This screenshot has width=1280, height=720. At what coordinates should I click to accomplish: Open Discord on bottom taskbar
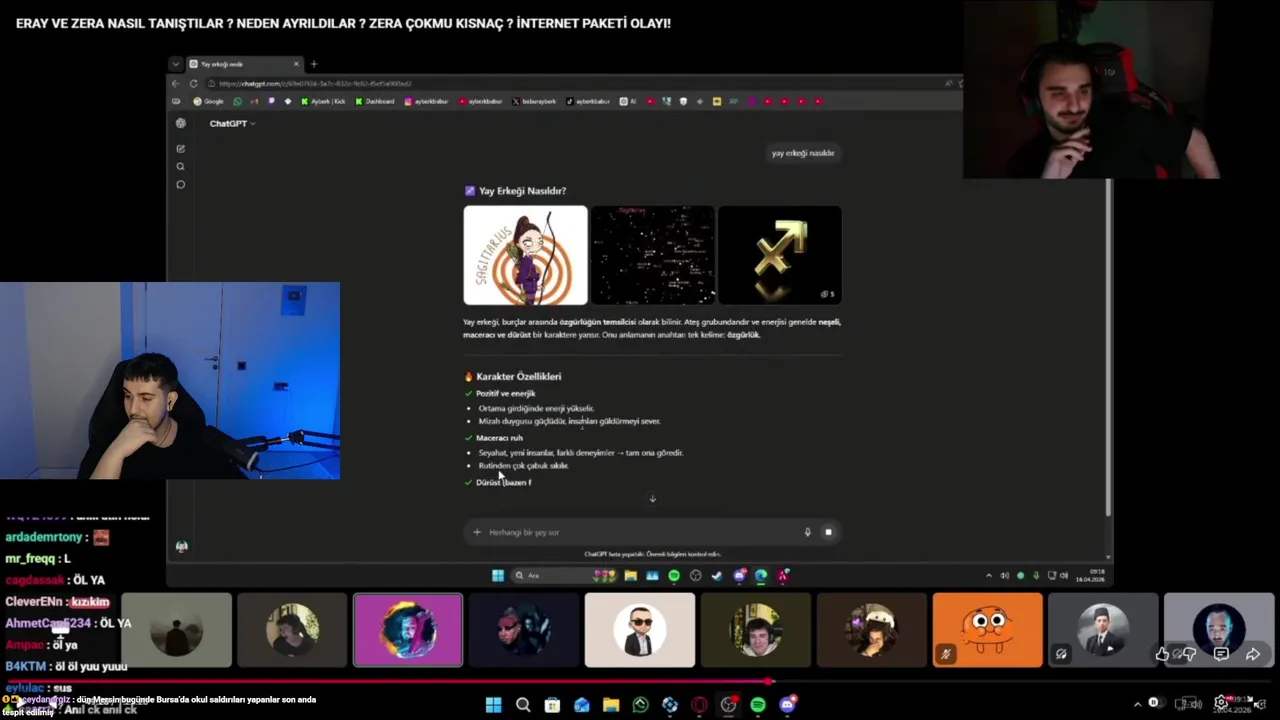787,705
